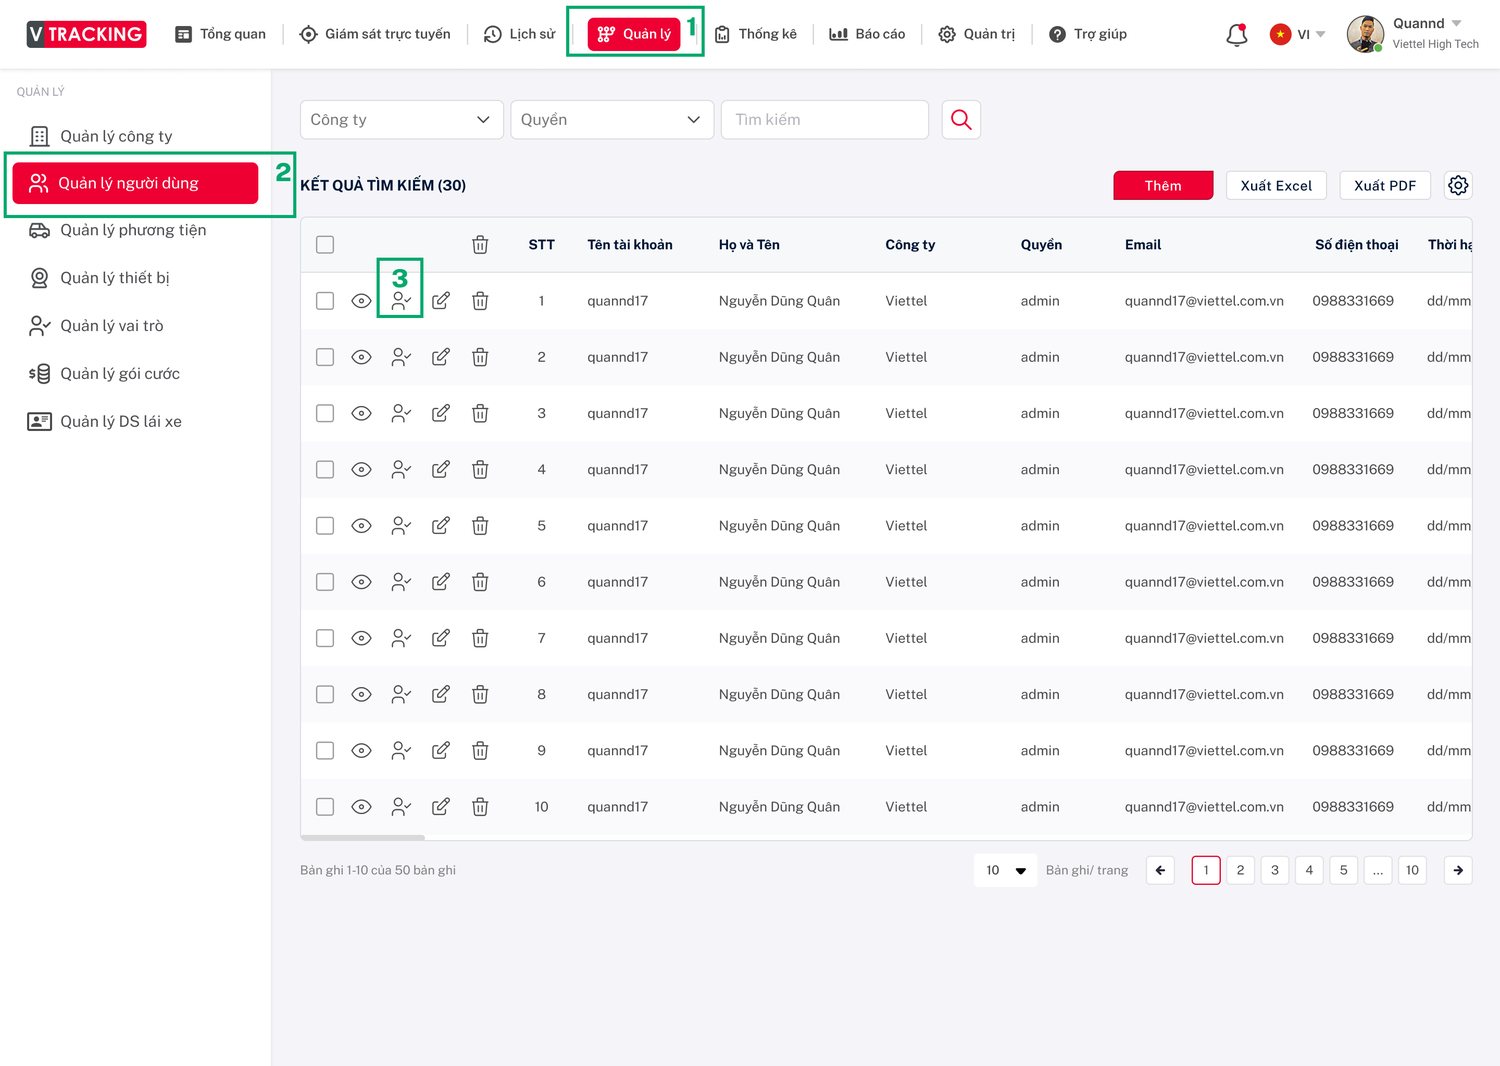Assign role icon for row 6

point(401,582)
